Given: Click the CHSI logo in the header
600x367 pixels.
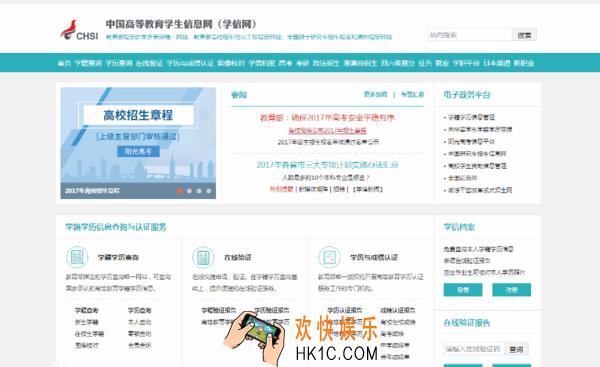Looking at the screenshot, I should coord(79,30).
